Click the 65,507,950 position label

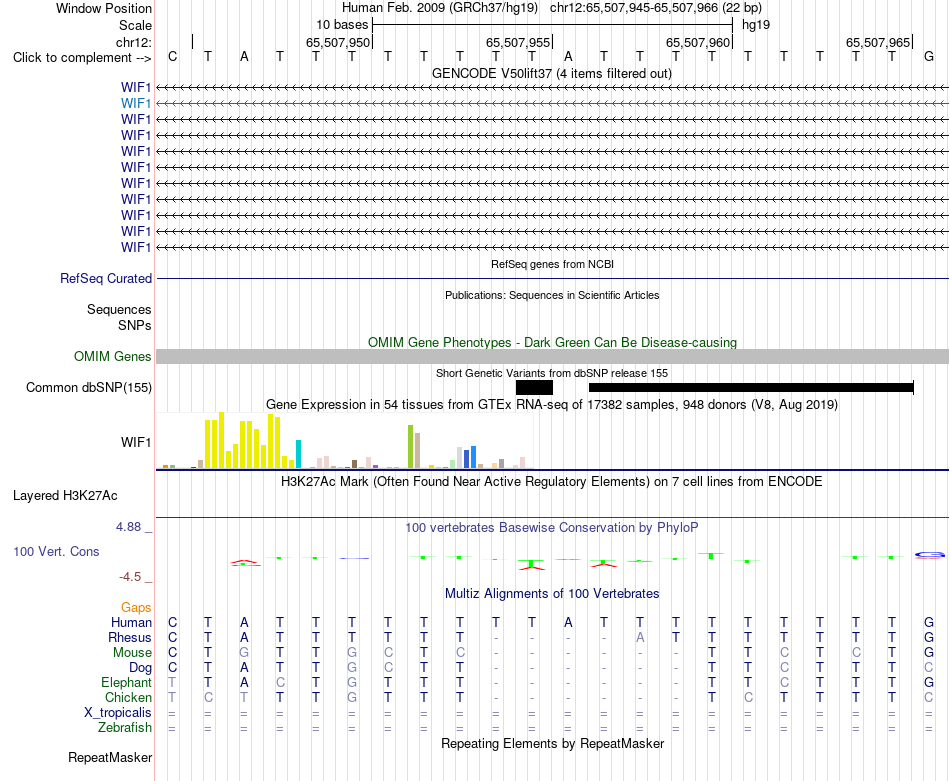coord(337,42)
